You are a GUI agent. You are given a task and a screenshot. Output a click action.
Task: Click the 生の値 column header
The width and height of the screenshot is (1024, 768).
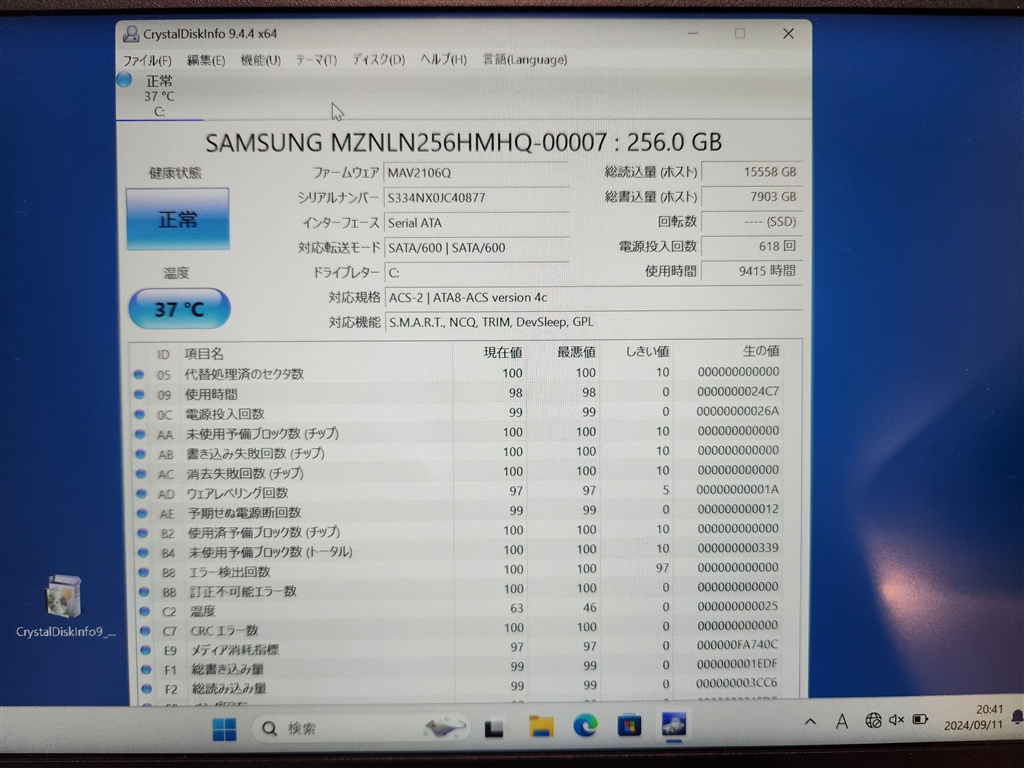(760, 351)
